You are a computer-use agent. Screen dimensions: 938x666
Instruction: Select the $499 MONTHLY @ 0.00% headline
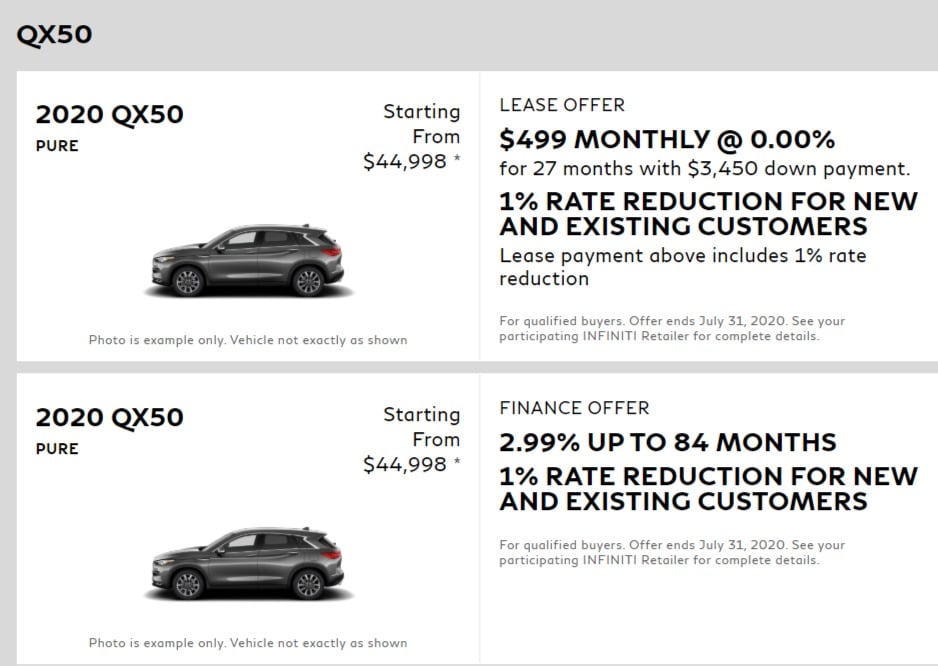(x=667, y=139)
